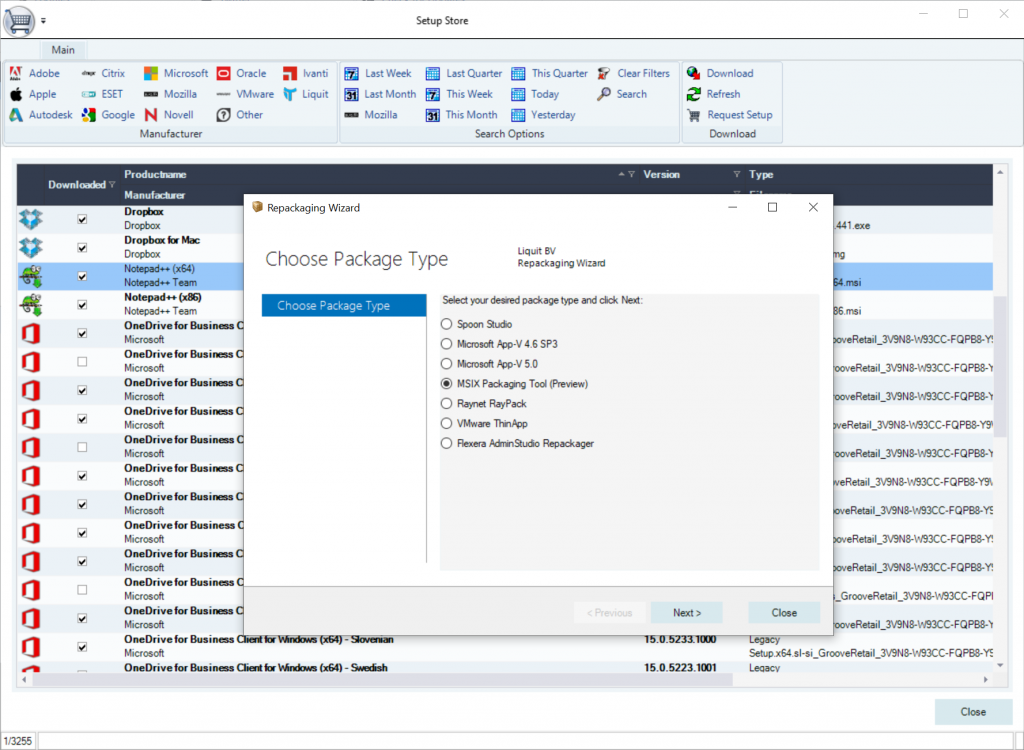
Task: Click Close in Repackaging Wizard
Action: 784,613
